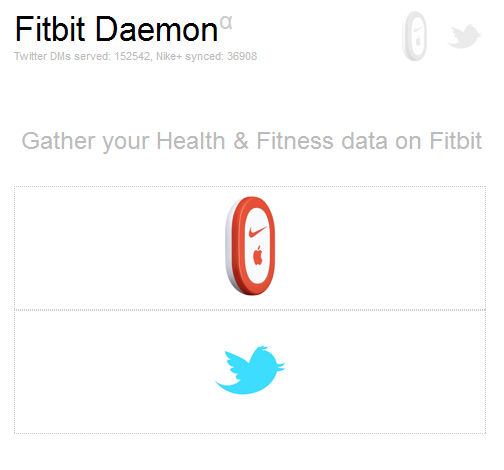
Task: Click the Fitbit Daemon title
Action: [116, 29]
